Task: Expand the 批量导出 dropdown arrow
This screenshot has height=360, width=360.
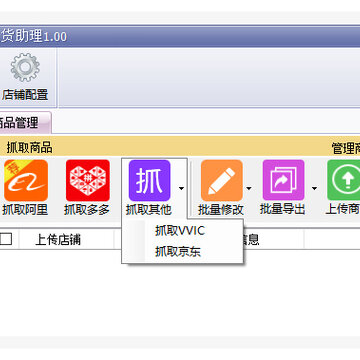Action: 314,188
